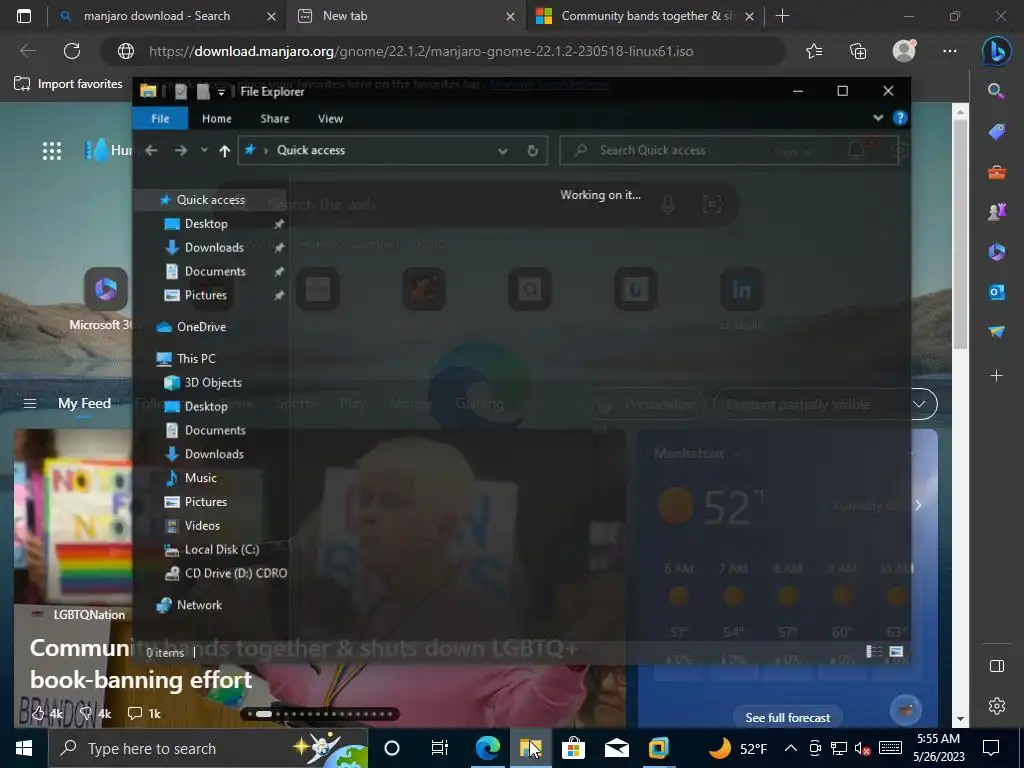Refresh File Explorer Quick access location
Screen dimensions: 1024x768
pos(532,151)
